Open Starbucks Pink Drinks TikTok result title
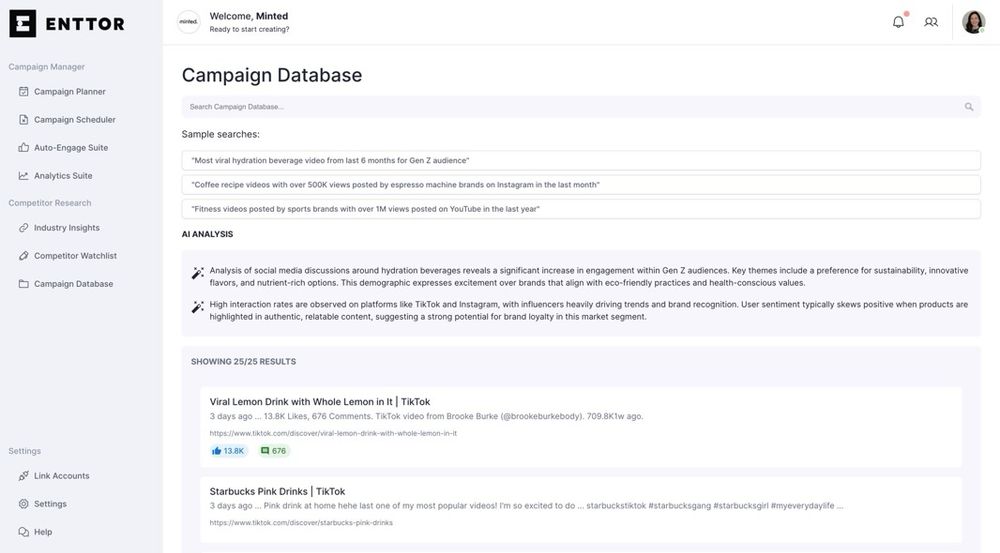The width and height of the screenshot is (1000, 553). coord(277,492)
